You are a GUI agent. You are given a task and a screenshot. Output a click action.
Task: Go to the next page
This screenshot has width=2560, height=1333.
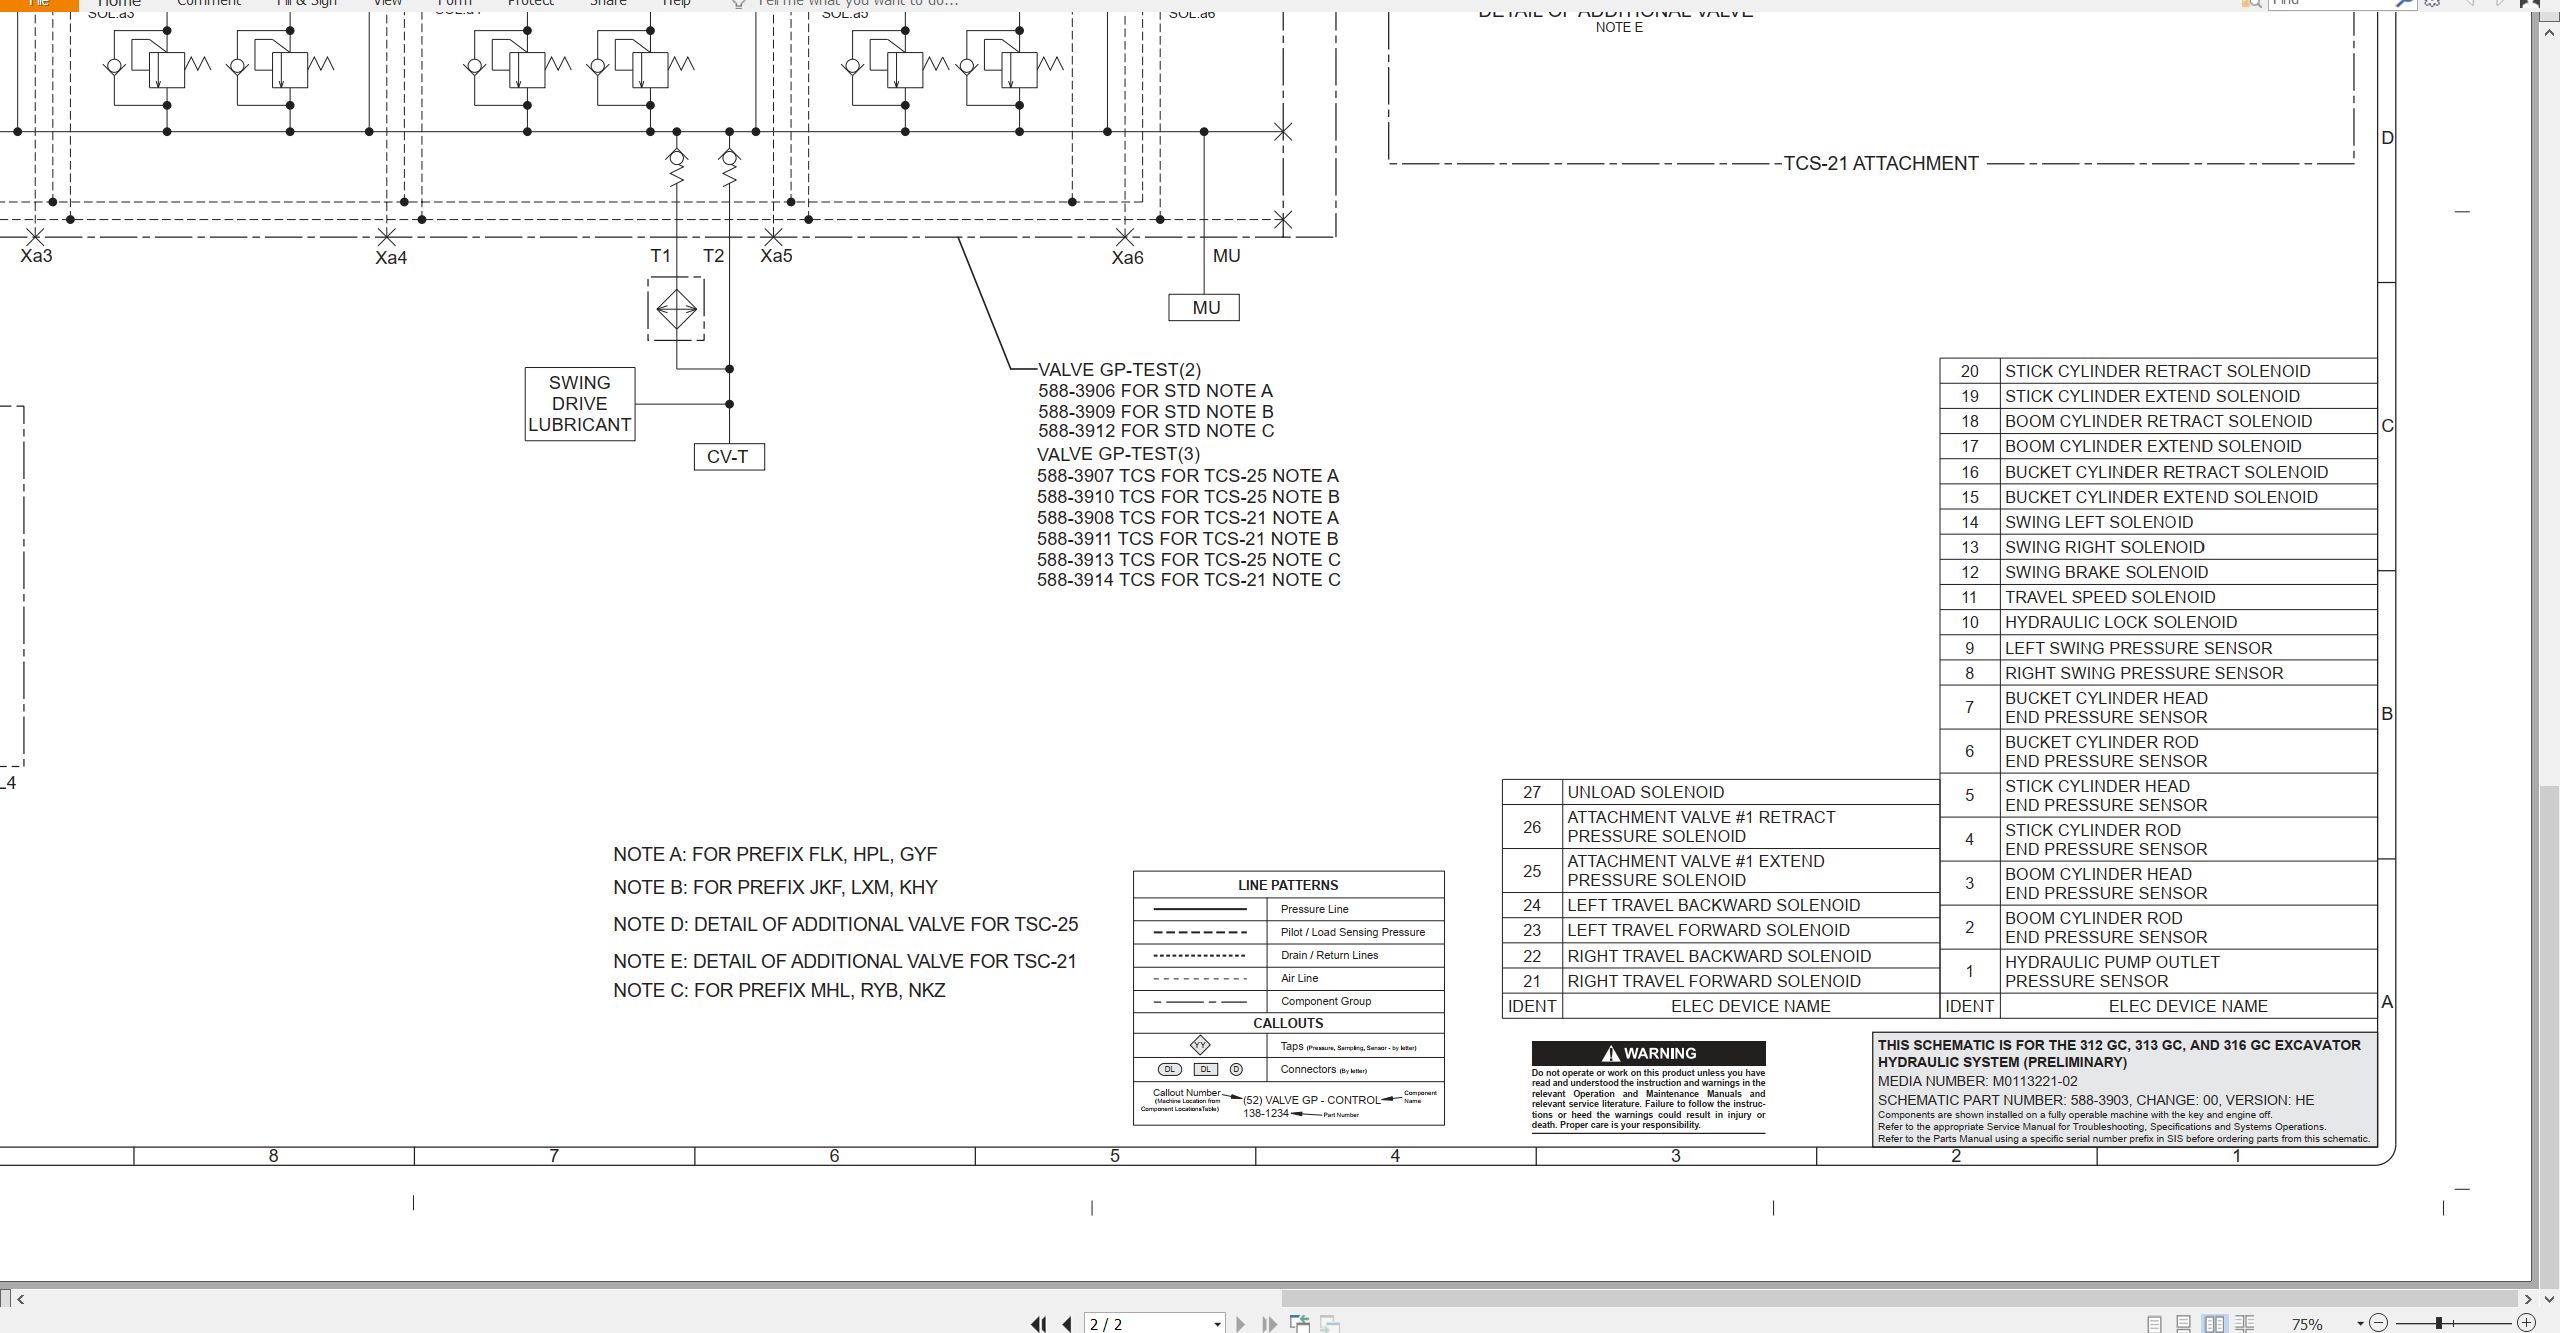1241,1324
